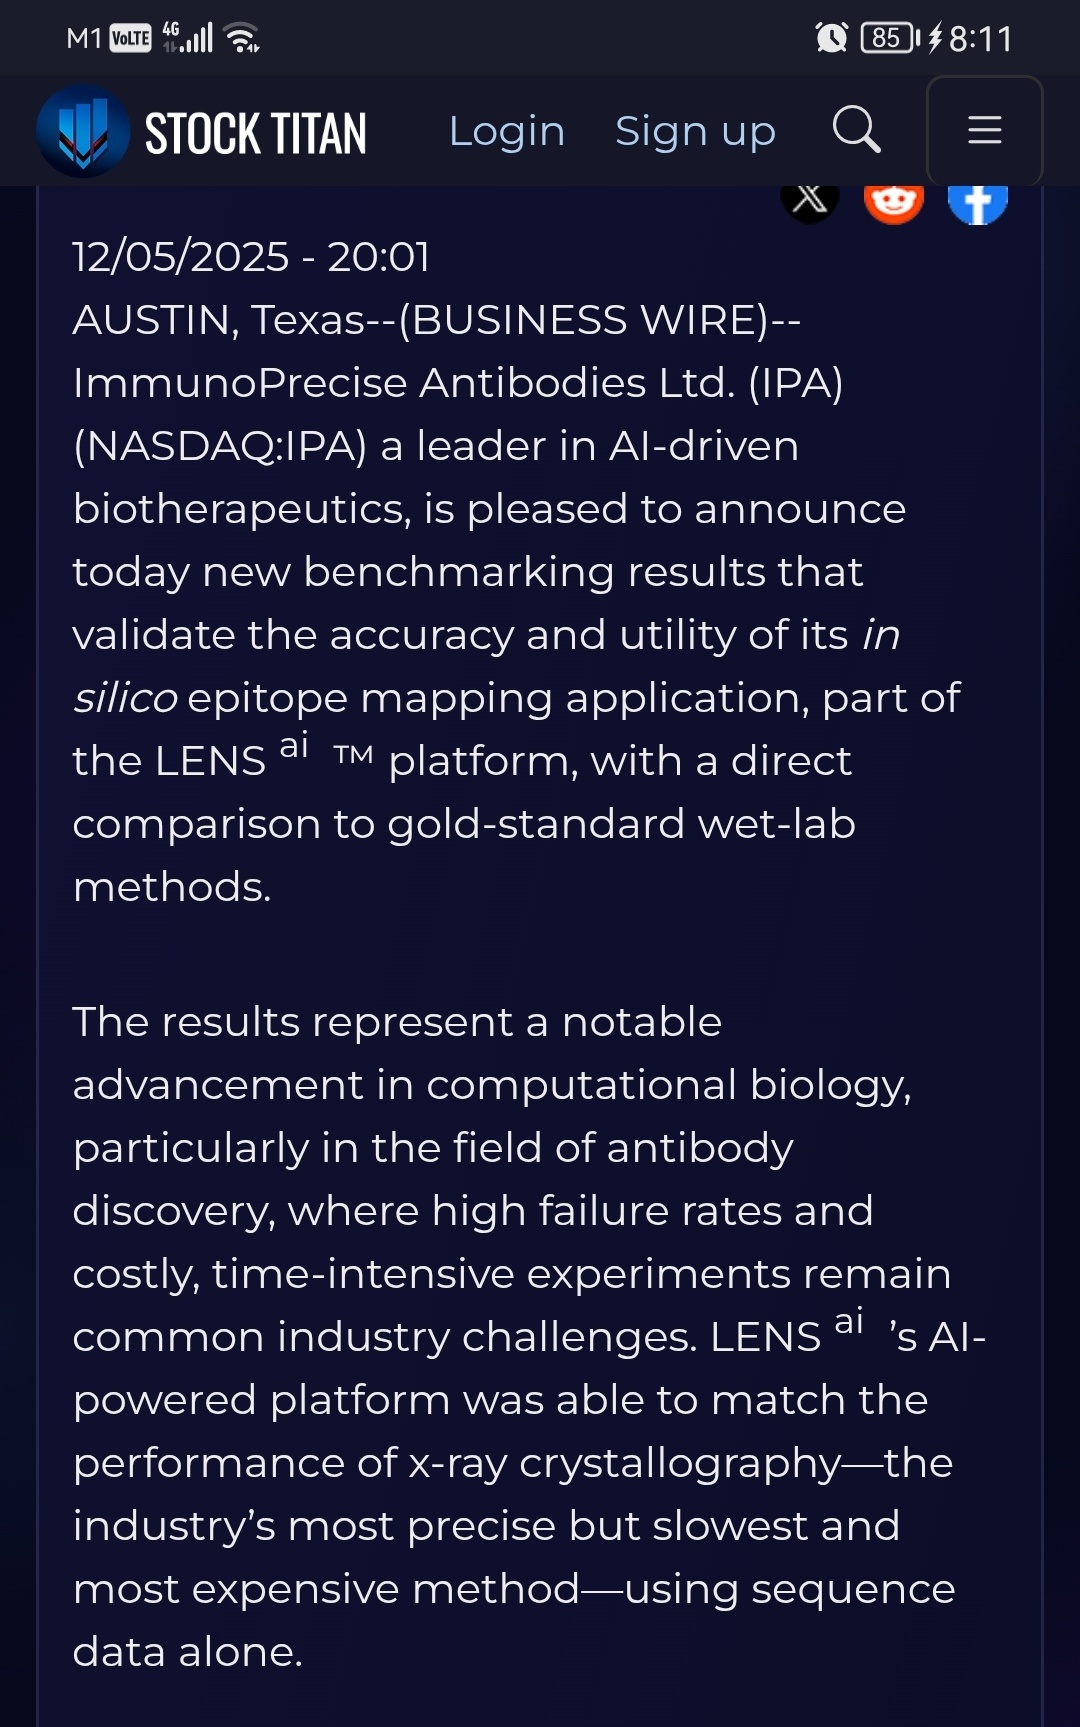Tap the alarm clock status icon
The height and width of the screenshot is (1727, 1080).
[832, 38]
